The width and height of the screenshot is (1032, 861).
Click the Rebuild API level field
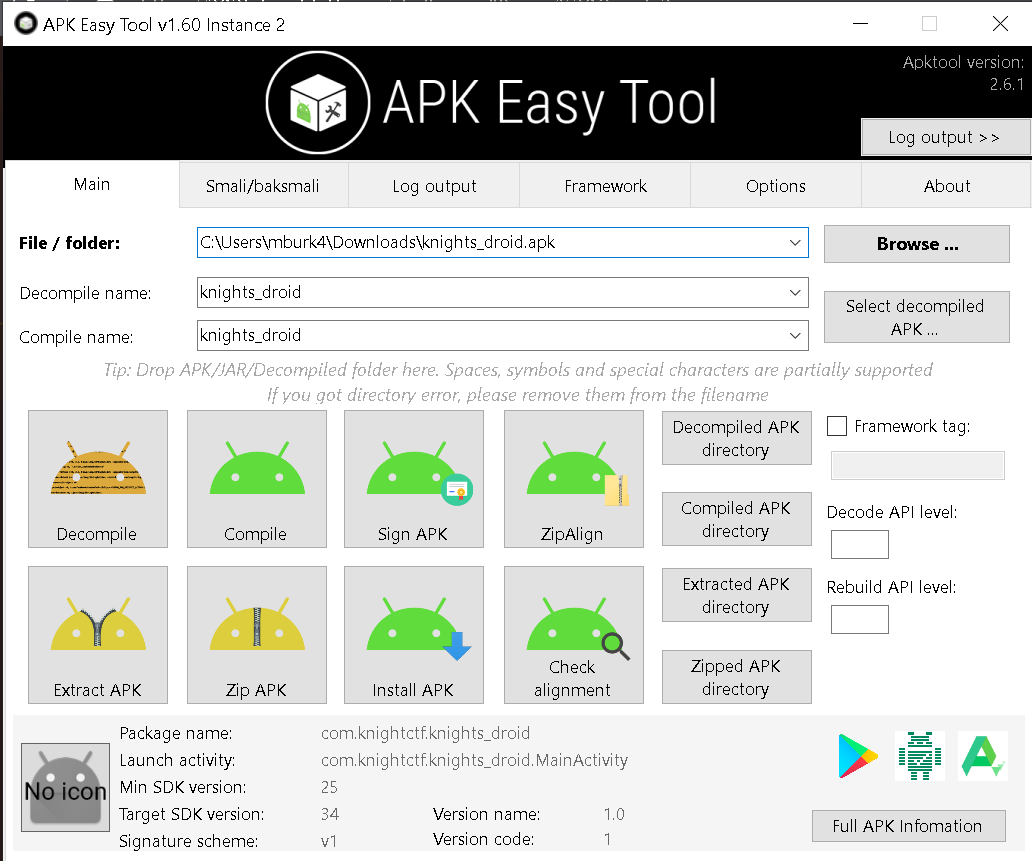pos(860,619)
